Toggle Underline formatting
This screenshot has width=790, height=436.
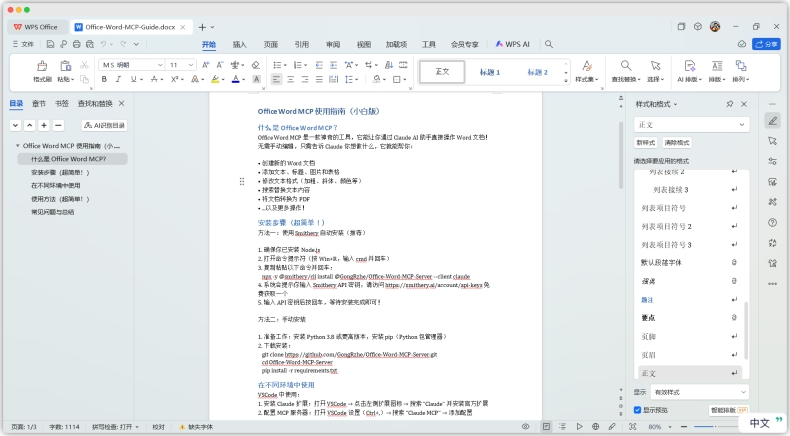click(133, 79)
